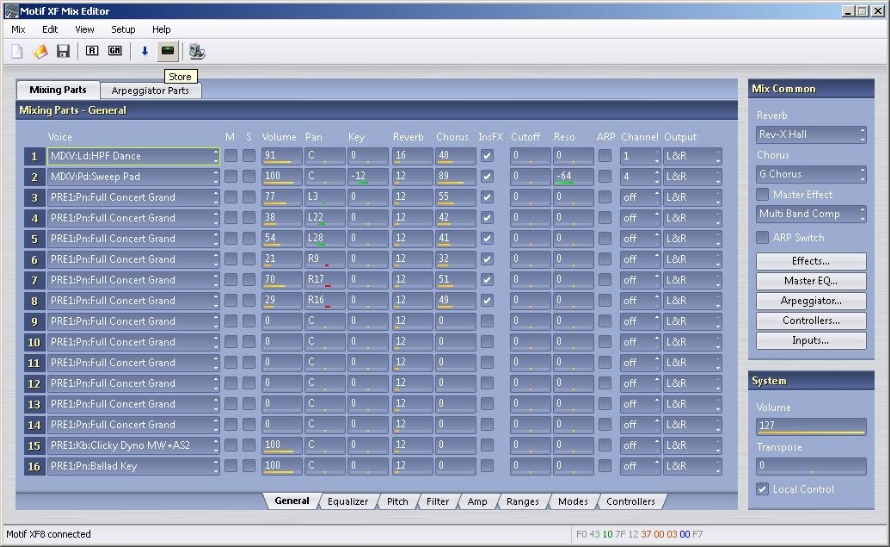Open the Mix menu
This screenshot has height=547, width=890.
point(18,30)
